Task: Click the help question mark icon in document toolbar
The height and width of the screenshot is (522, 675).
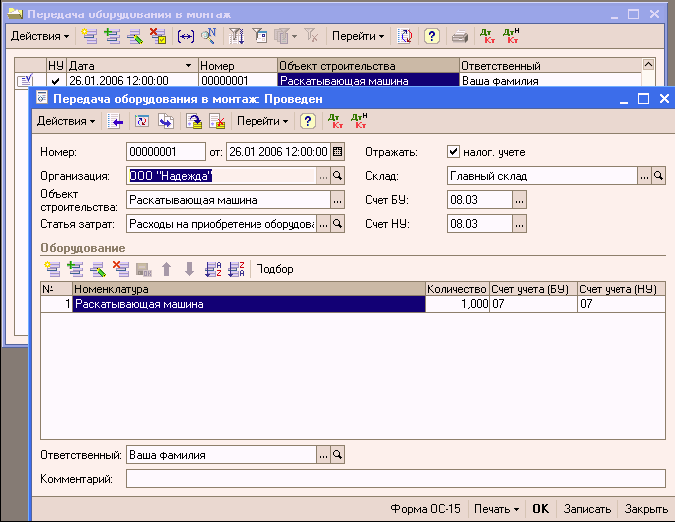Action: 309,121
